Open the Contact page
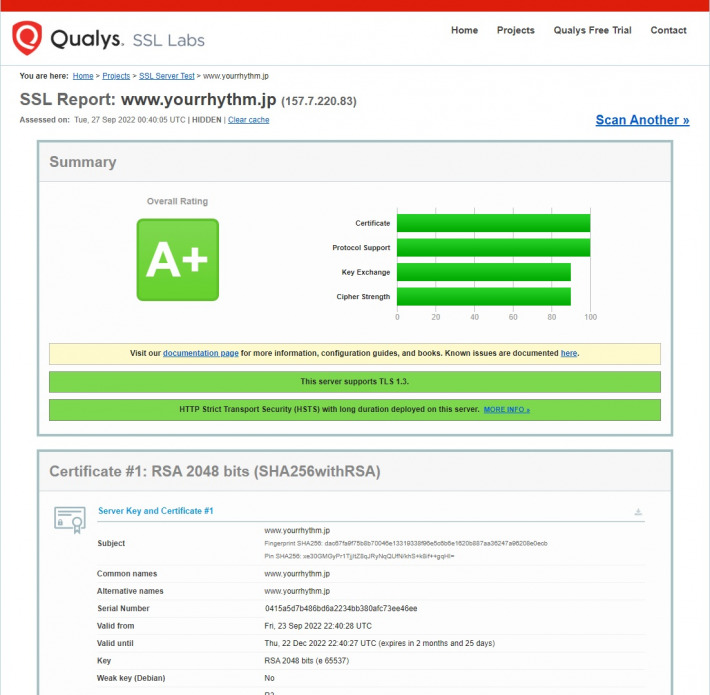 (x=668, y=30)
